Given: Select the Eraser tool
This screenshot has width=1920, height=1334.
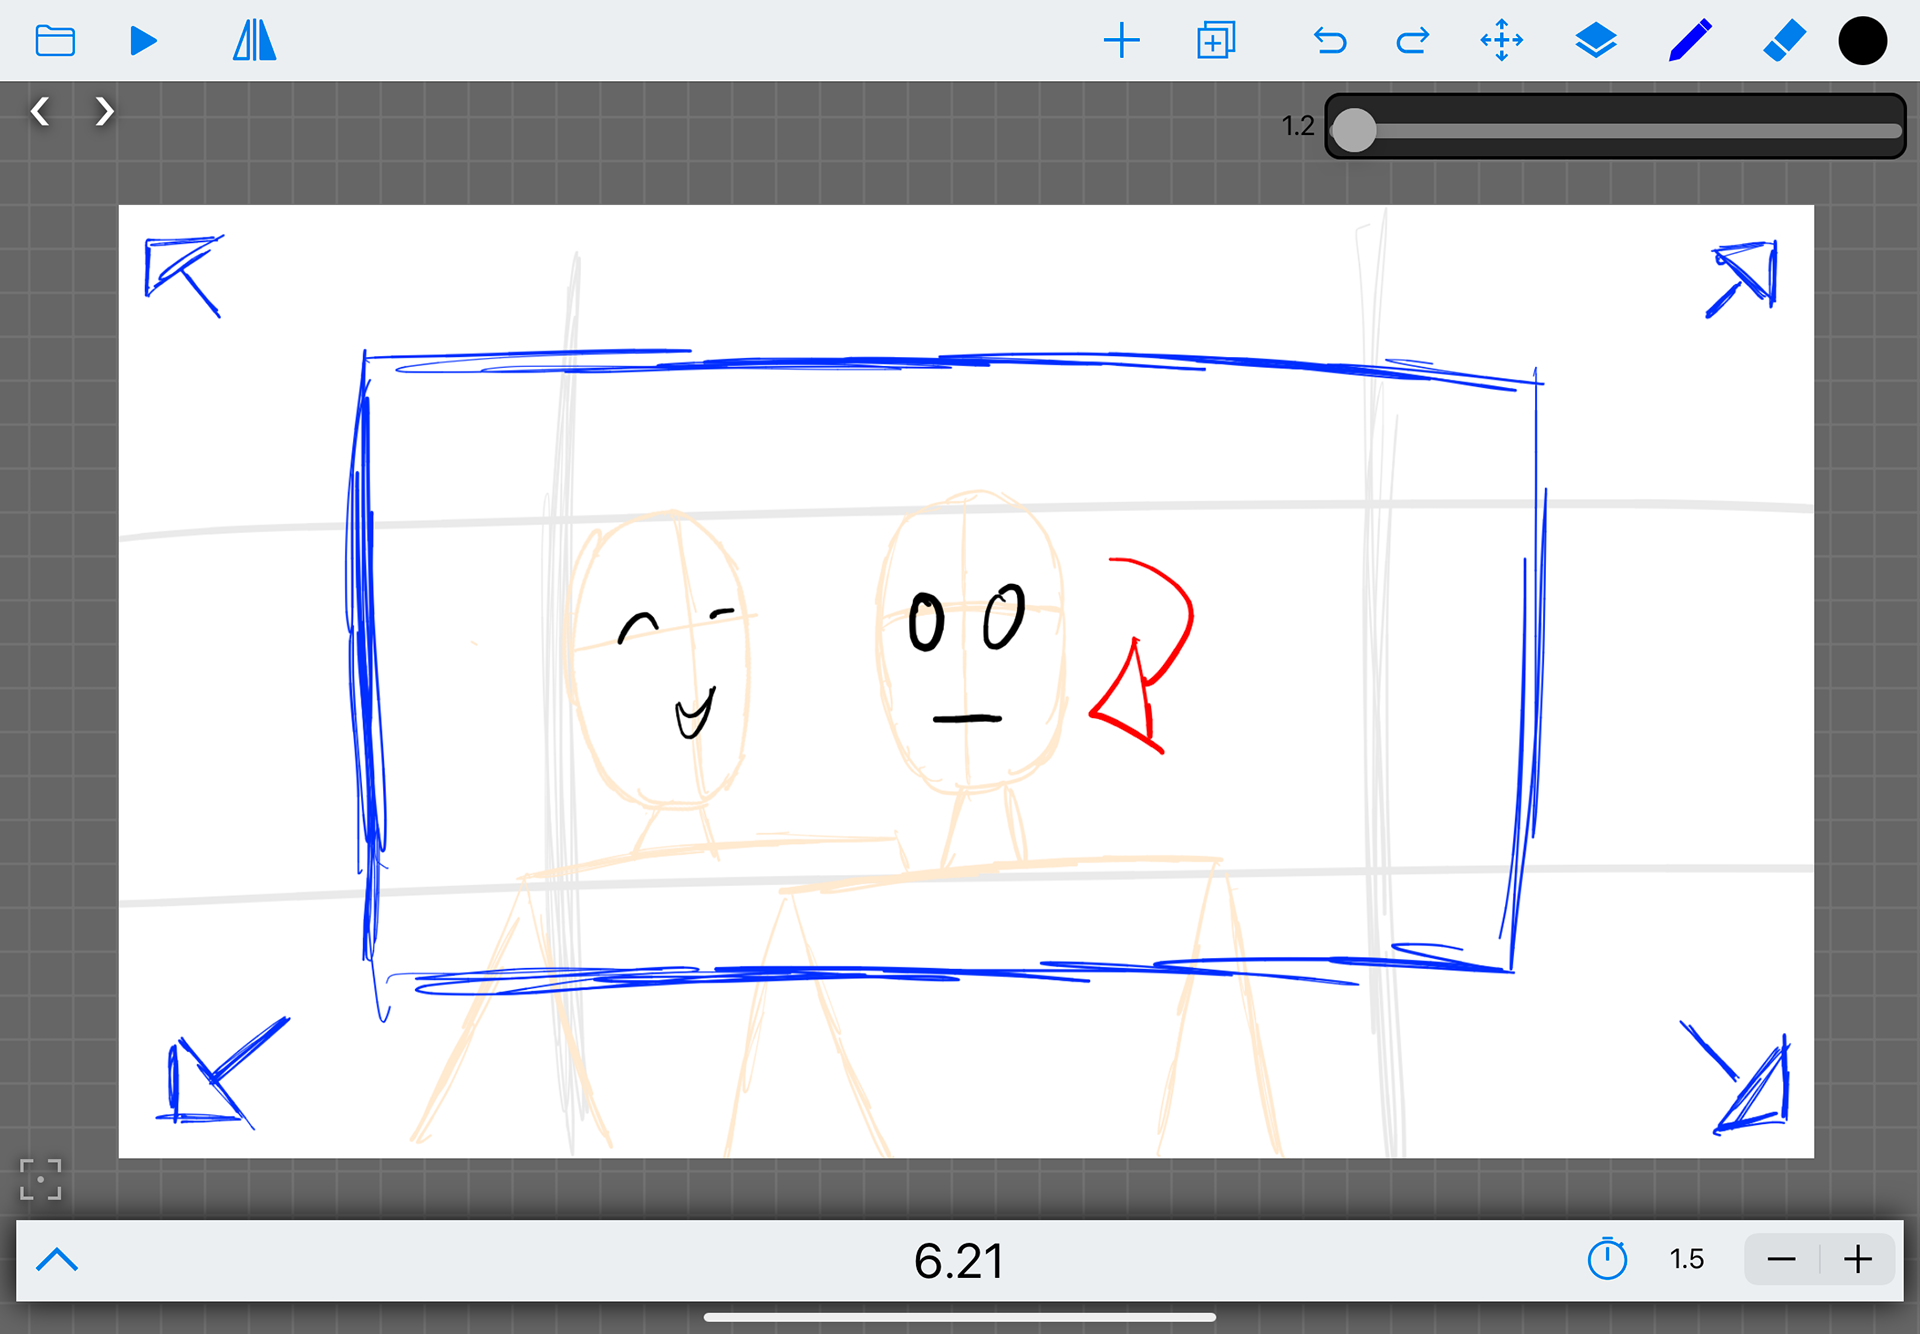Looking at the screenshot, I should point(1784,40).
